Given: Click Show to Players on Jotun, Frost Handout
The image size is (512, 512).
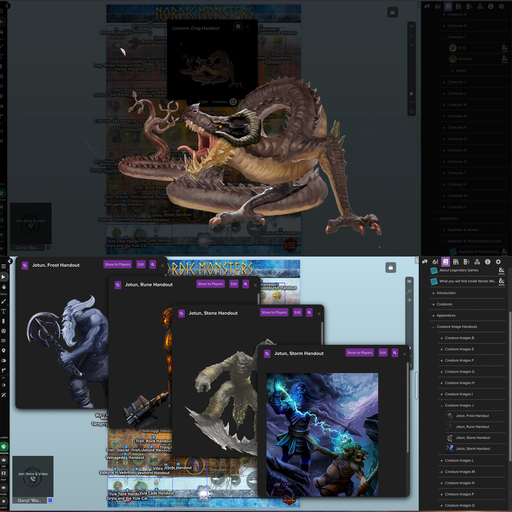Looking at the screenshot, I should tap(118, 265).
